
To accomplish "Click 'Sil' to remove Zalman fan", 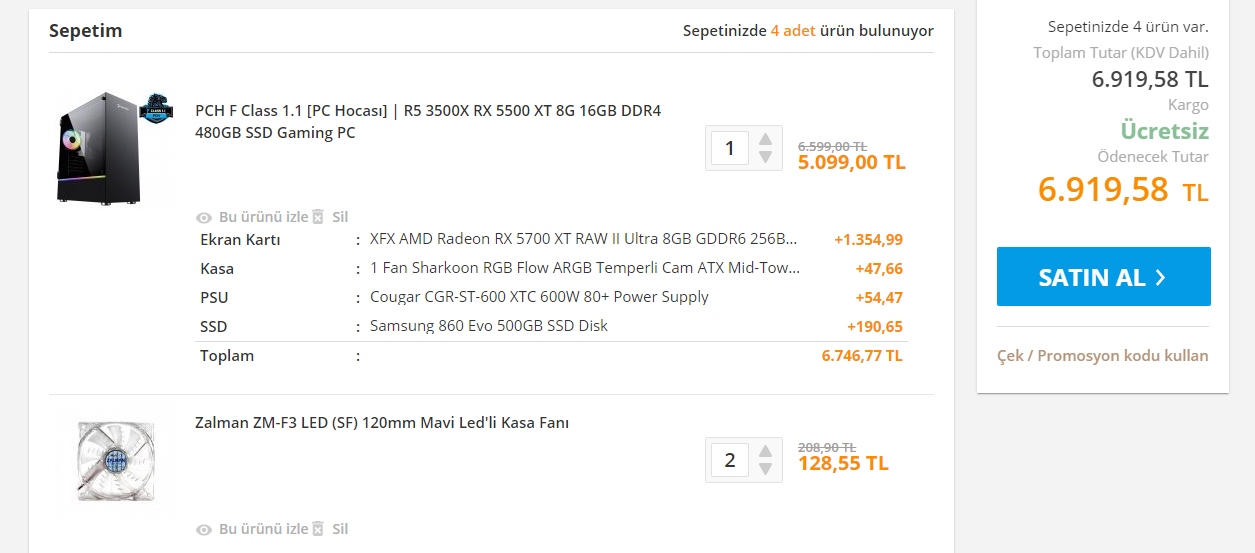I will click(340, 529).
